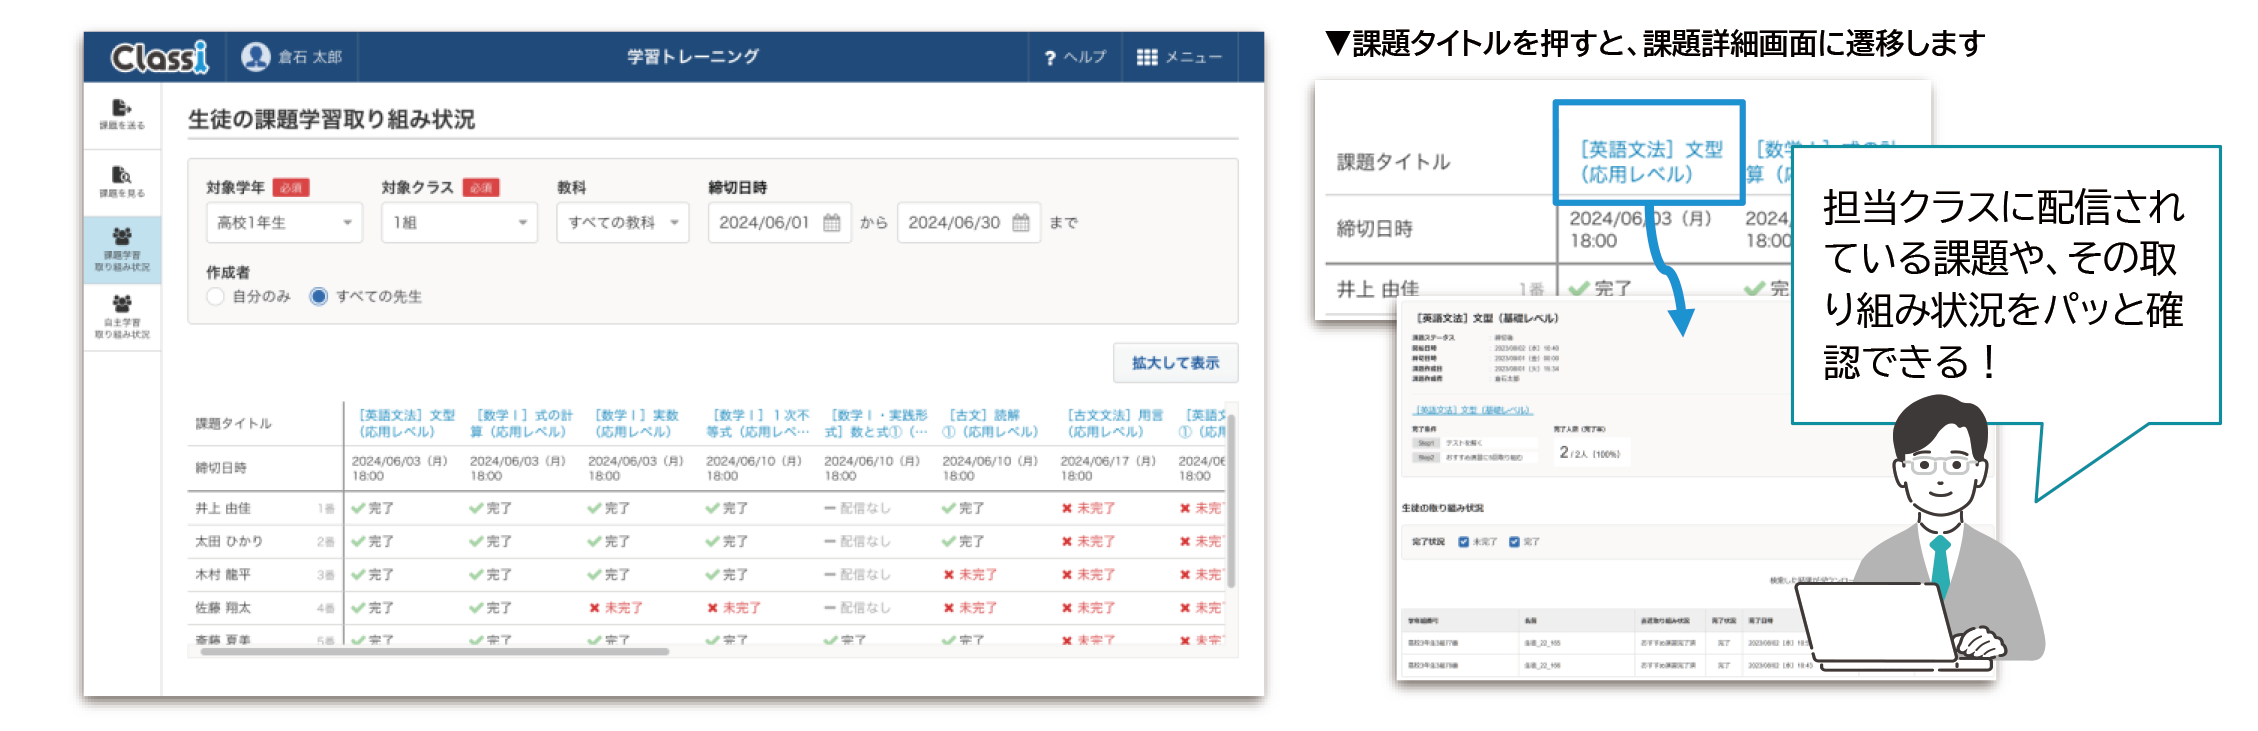
Task: Click 太田 ひかり's 未完了 status under 古文文法 用言
Action: coord(1088,541)
